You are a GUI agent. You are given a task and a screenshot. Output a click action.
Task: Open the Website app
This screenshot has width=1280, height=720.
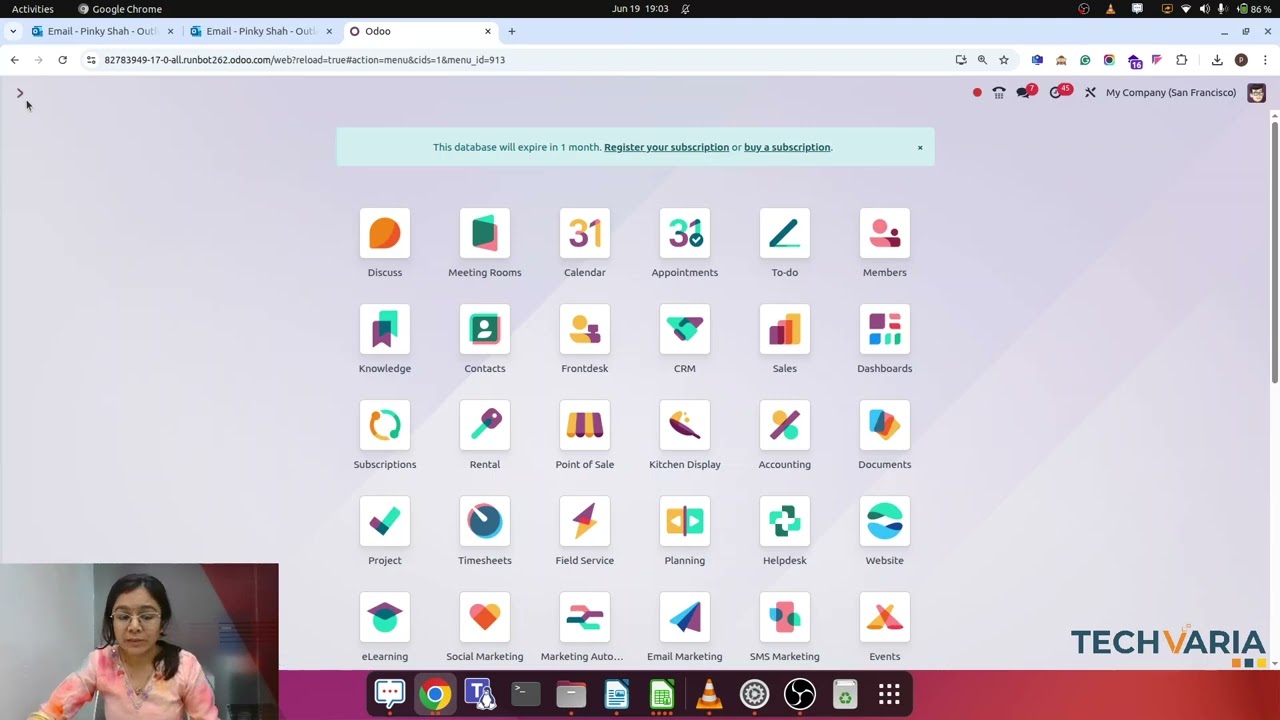pyautogui.click(x=885, y=522)
